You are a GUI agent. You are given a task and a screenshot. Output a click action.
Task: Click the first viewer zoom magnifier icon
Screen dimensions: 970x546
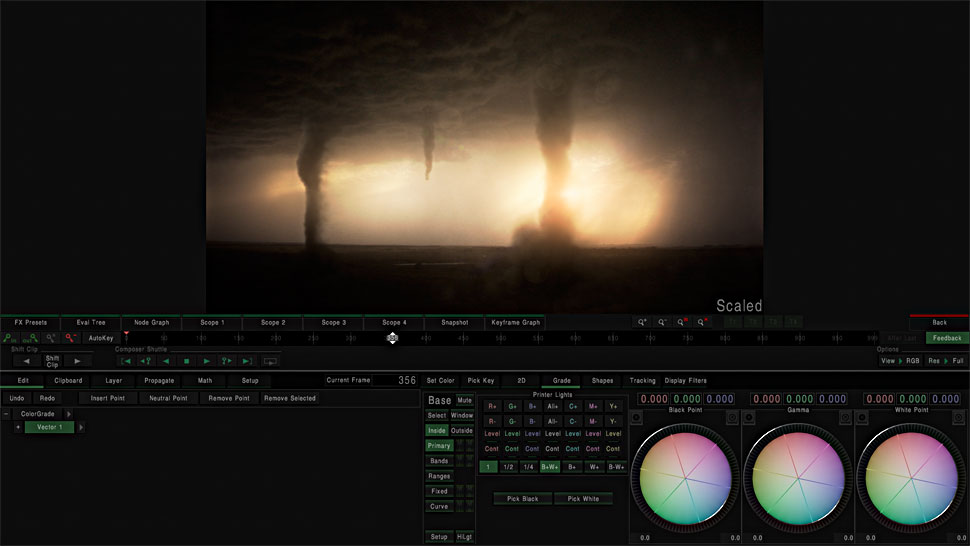click(x=642, y=323)
